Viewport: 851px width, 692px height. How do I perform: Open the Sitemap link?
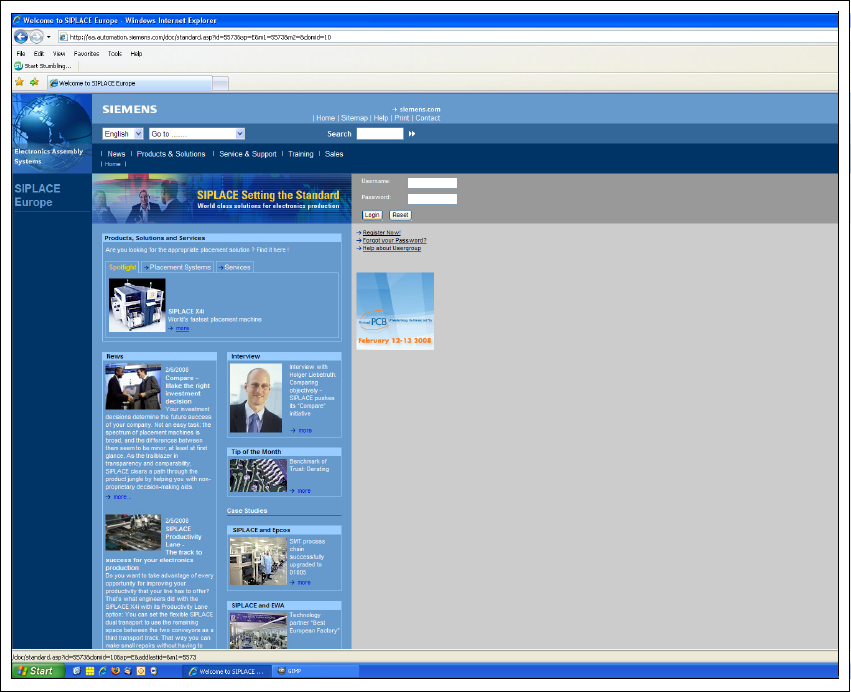(x=354, y=118)
